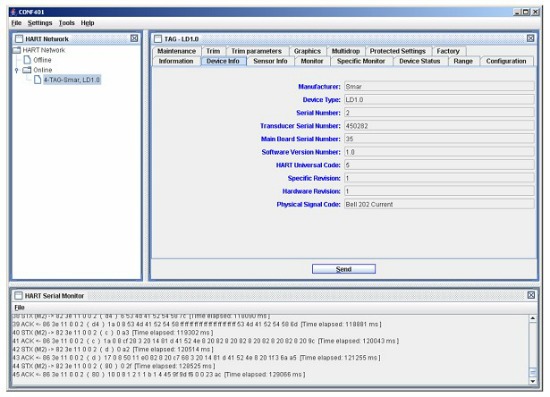
Task: Select the Device Info tab
Action: (x=223, y=61)
